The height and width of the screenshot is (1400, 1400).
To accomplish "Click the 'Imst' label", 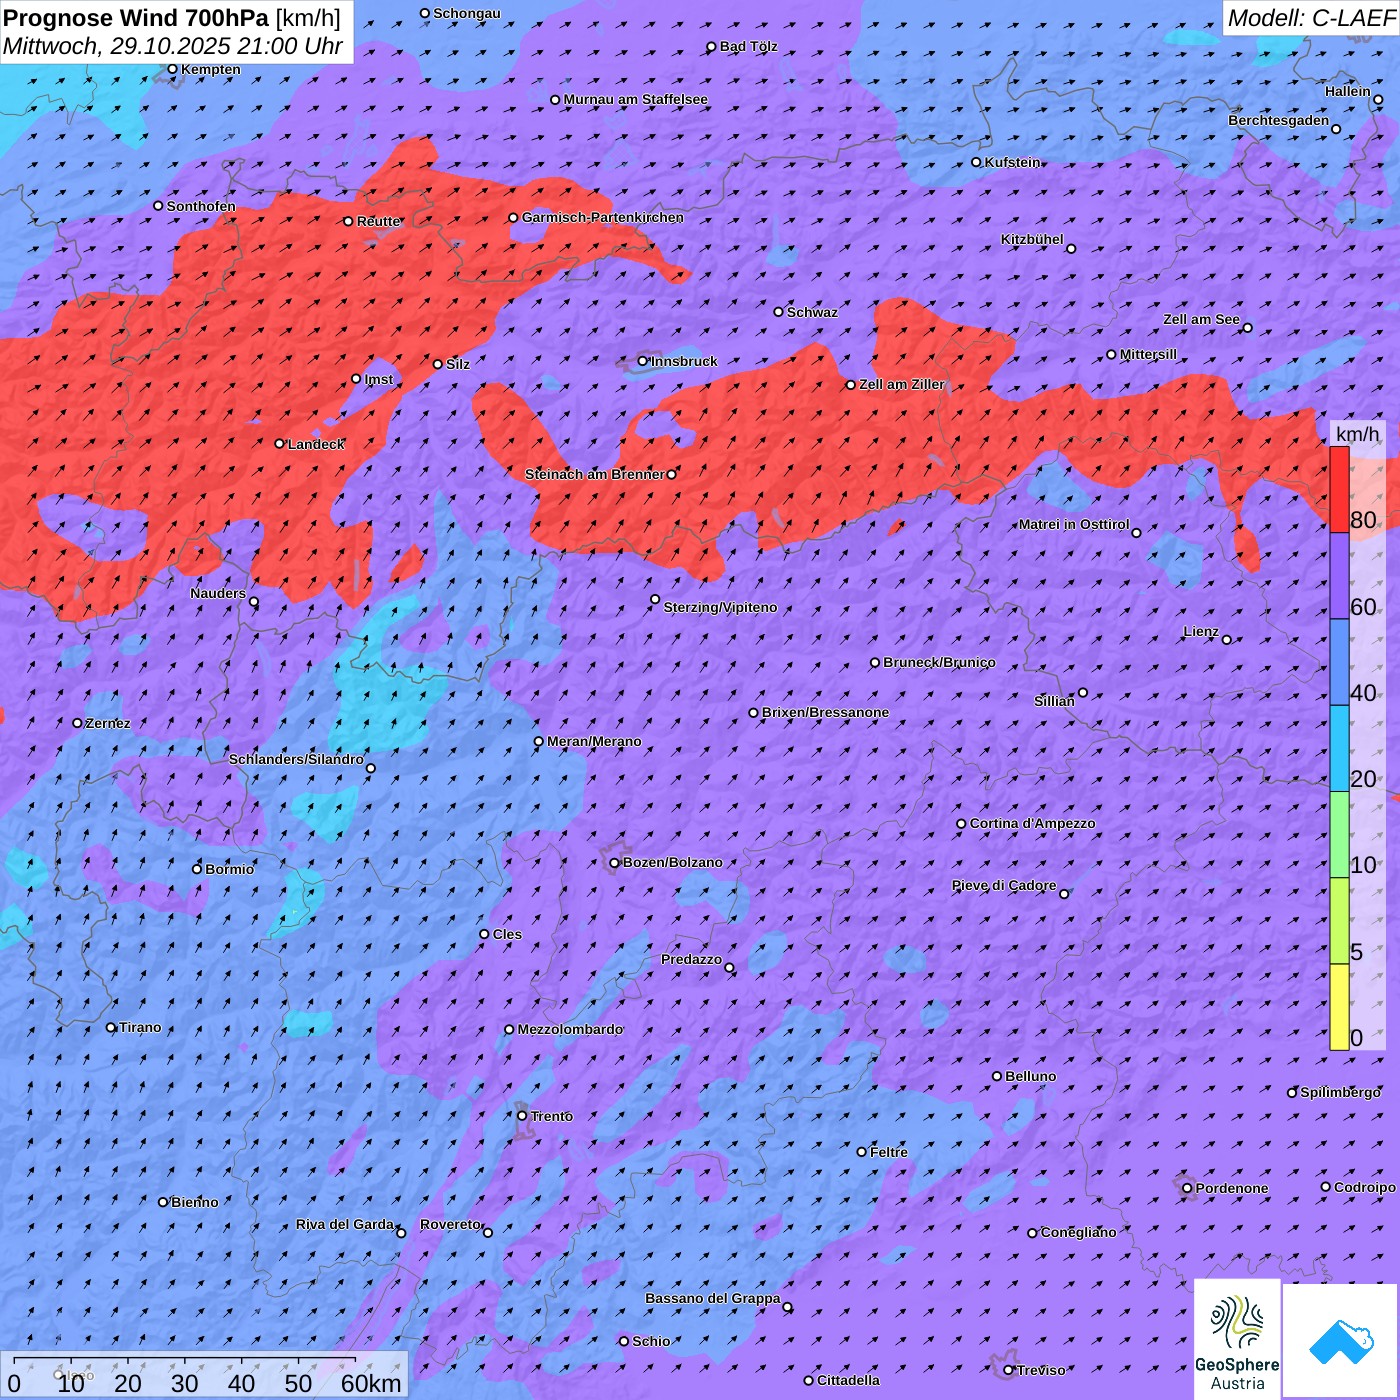I will click(x=379, y=379).
